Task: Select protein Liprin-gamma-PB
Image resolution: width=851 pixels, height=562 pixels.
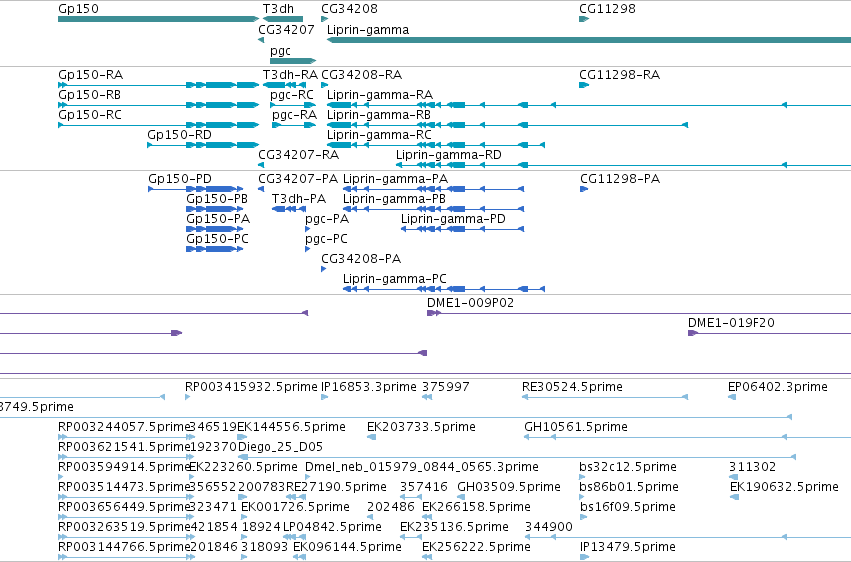Action: (434, 209)
